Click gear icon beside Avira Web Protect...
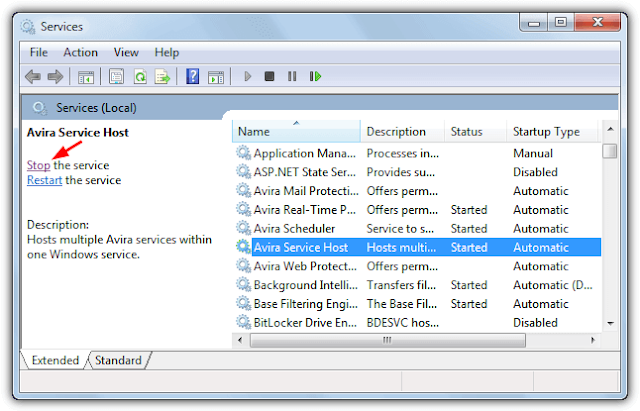This screenshot has height=411, width=640. [x=243, y=266]
